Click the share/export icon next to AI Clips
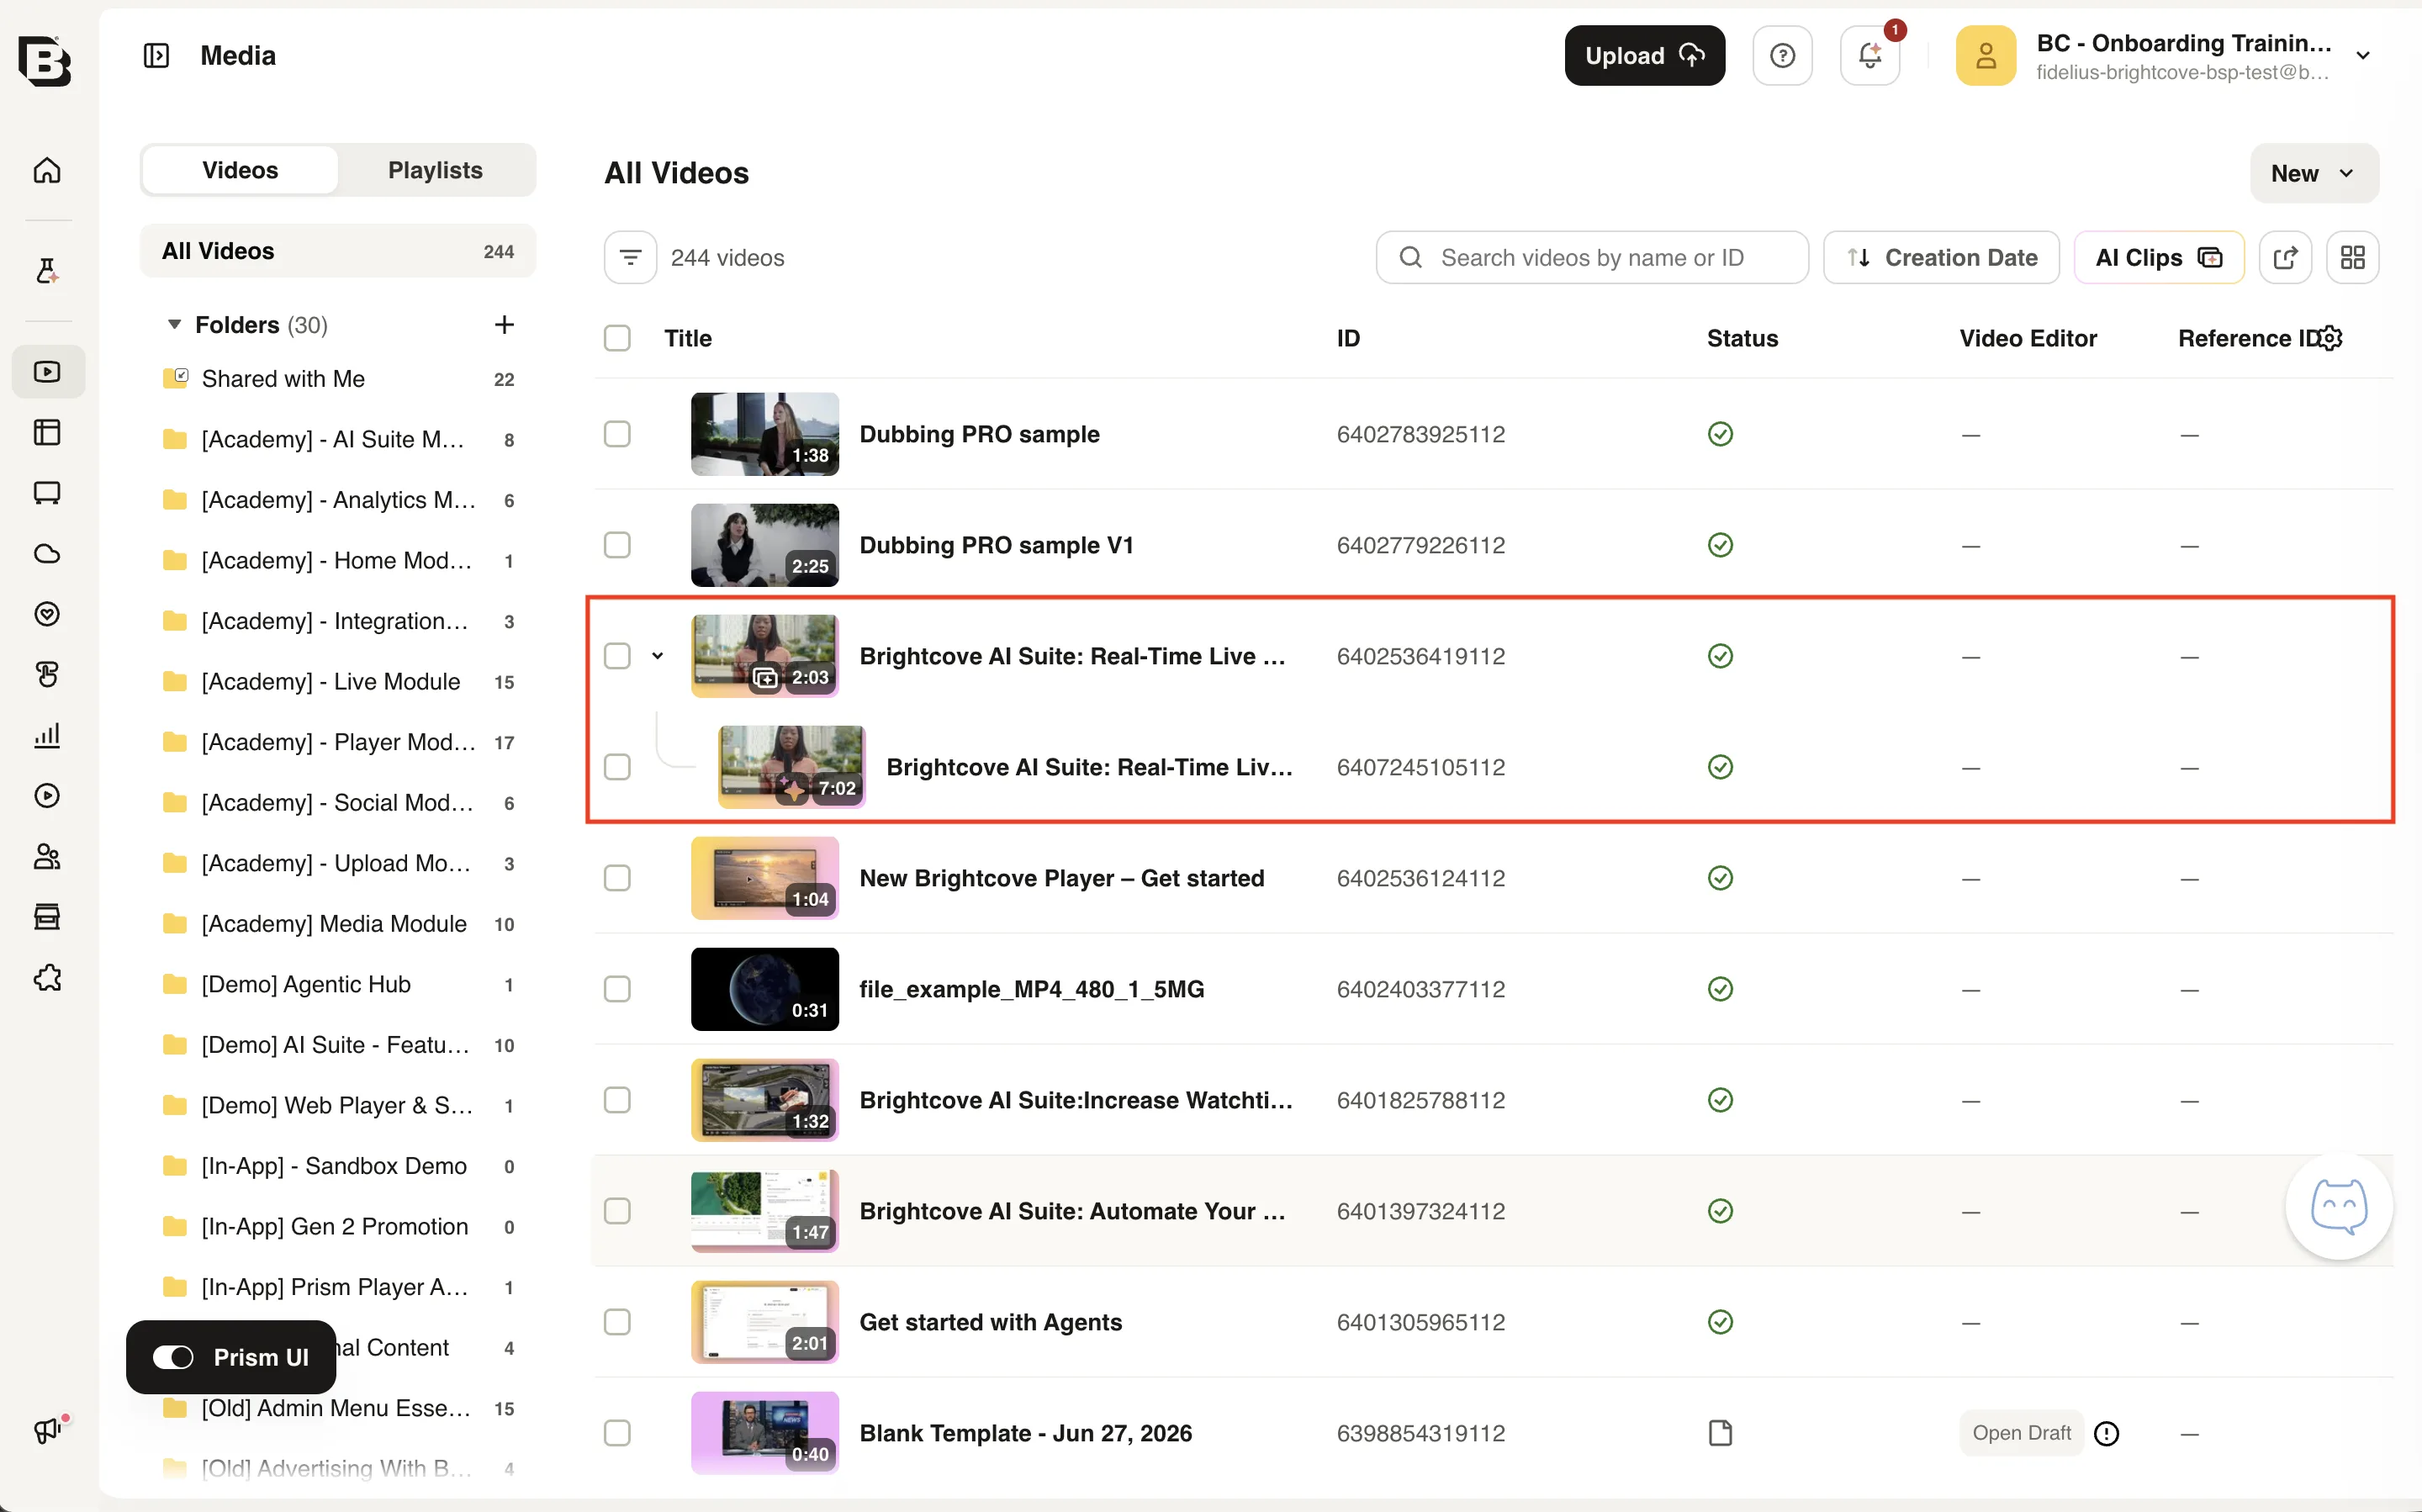The height and width of the screenshot is (1512, 2422). (2285, 258)
